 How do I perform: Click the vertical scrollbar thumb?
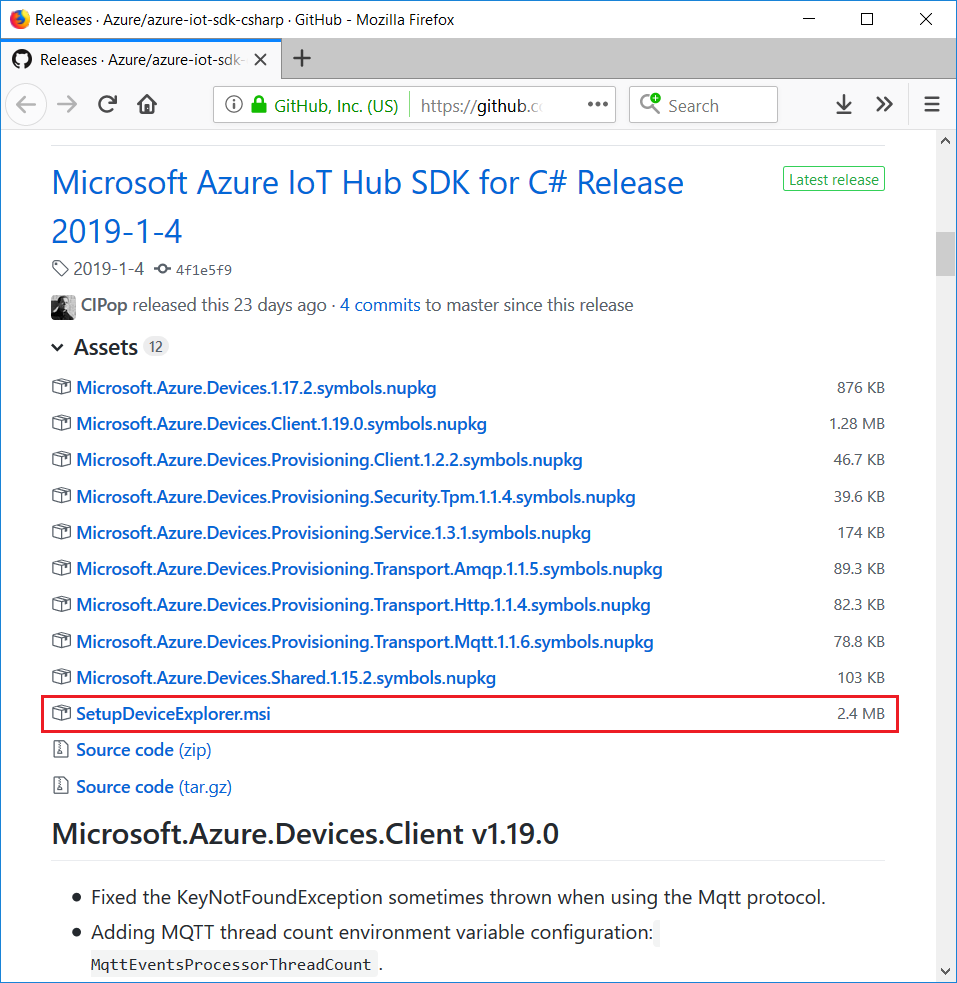(x=945, y=254)
